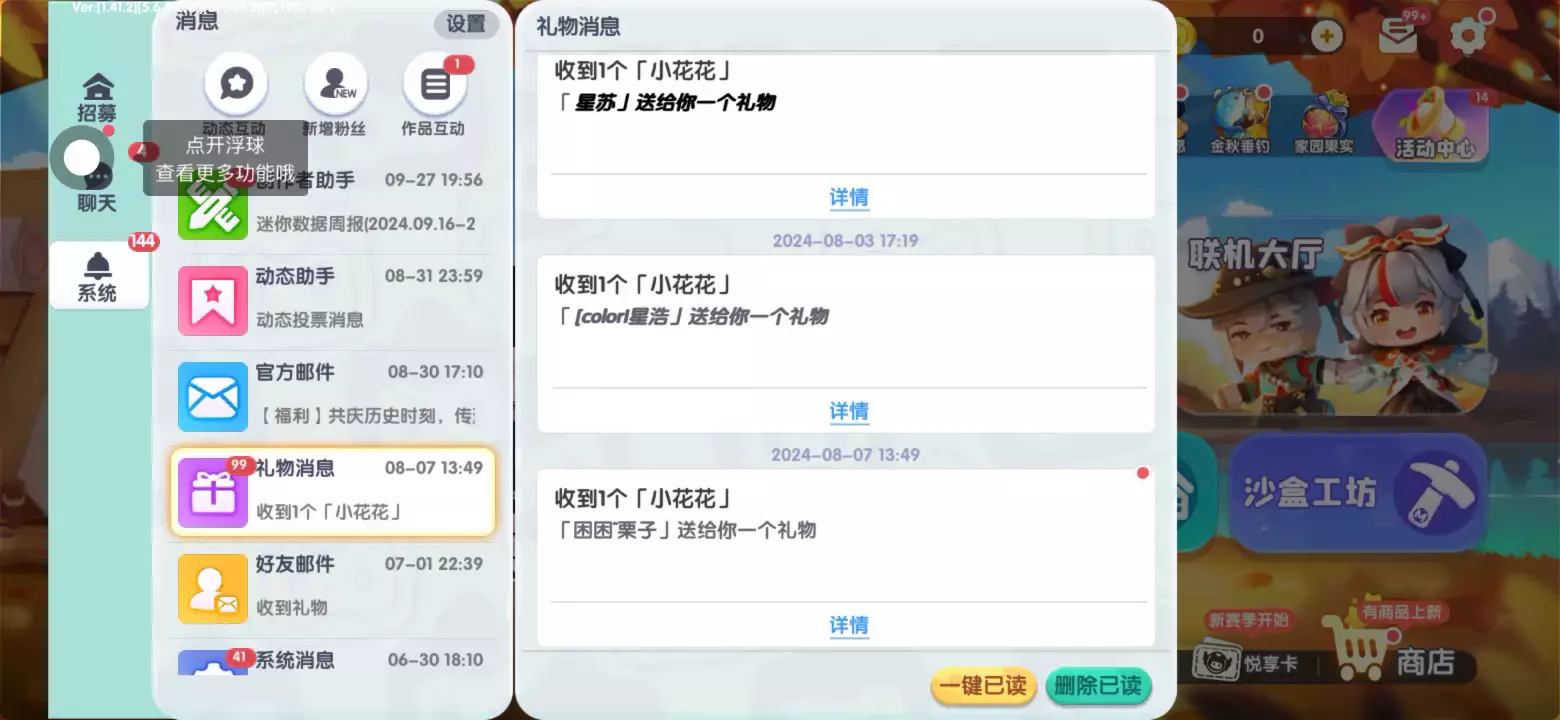
Task: Click the coin count 0
Action: coord(1257,37)
